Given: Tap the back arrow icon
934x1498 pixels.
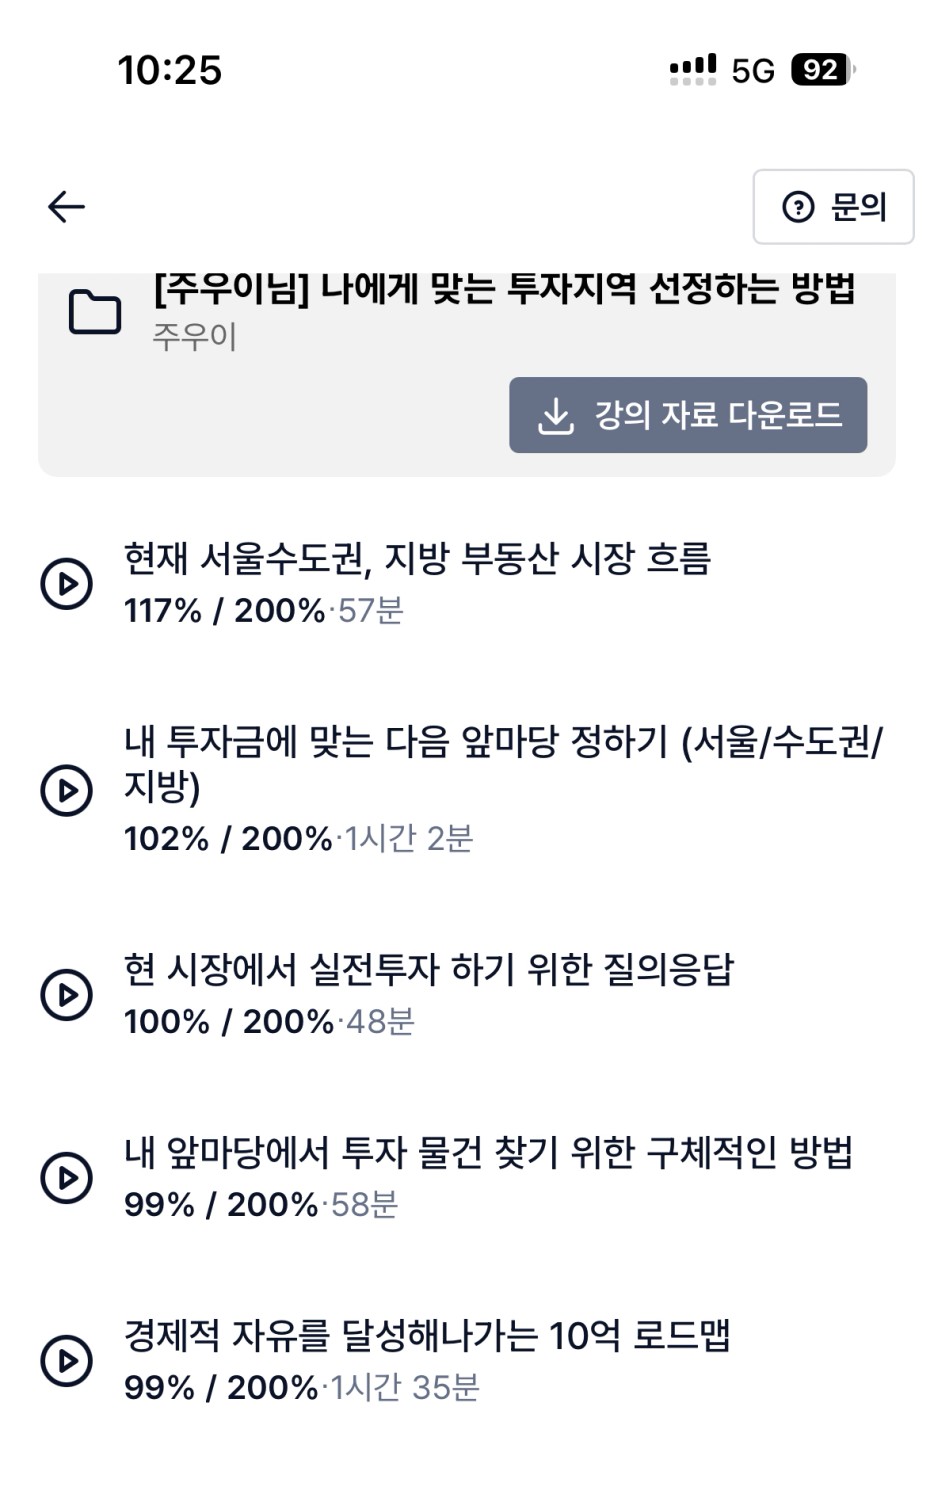Looking at the screenshot, I should [66, 207].
